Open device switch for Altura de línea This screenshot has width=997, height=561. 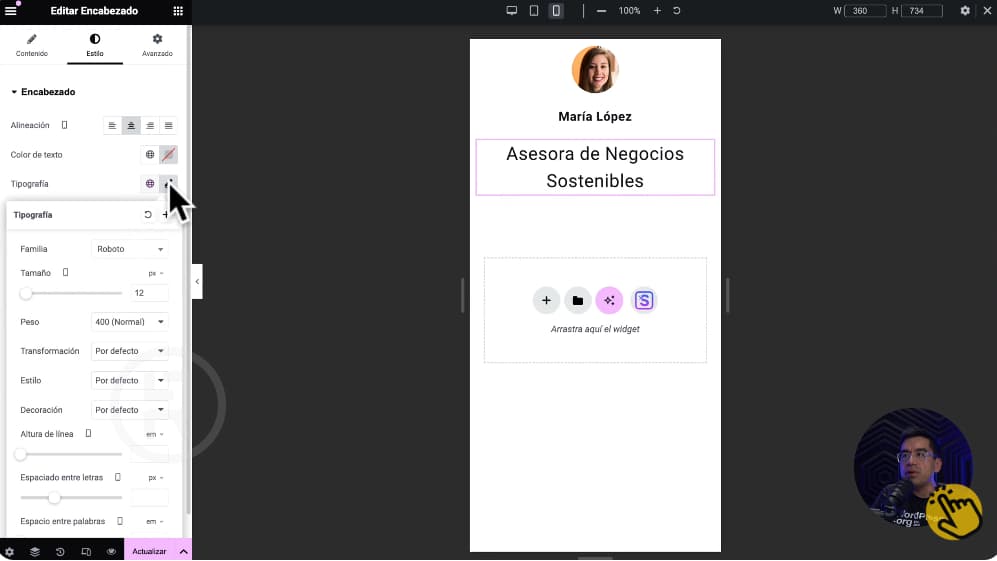88,434
